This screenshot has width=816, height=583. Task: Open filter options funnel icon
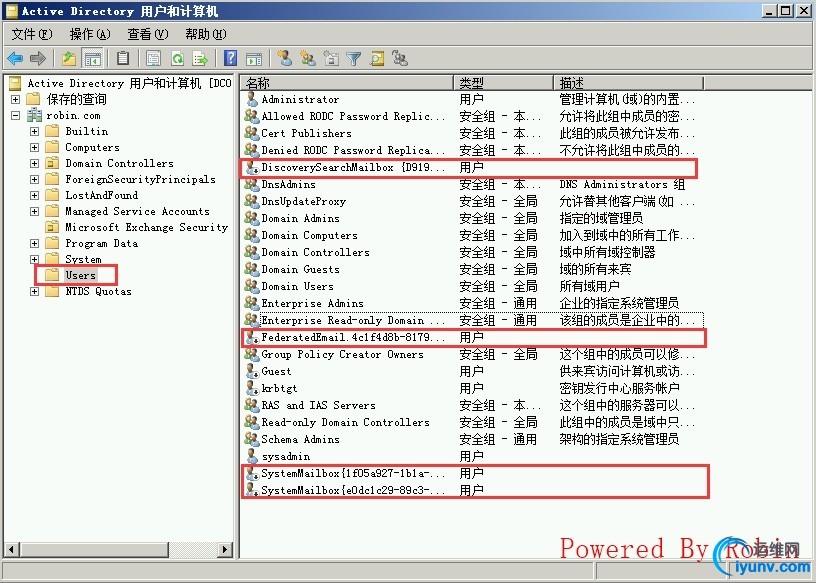click(x=354, y=59)
